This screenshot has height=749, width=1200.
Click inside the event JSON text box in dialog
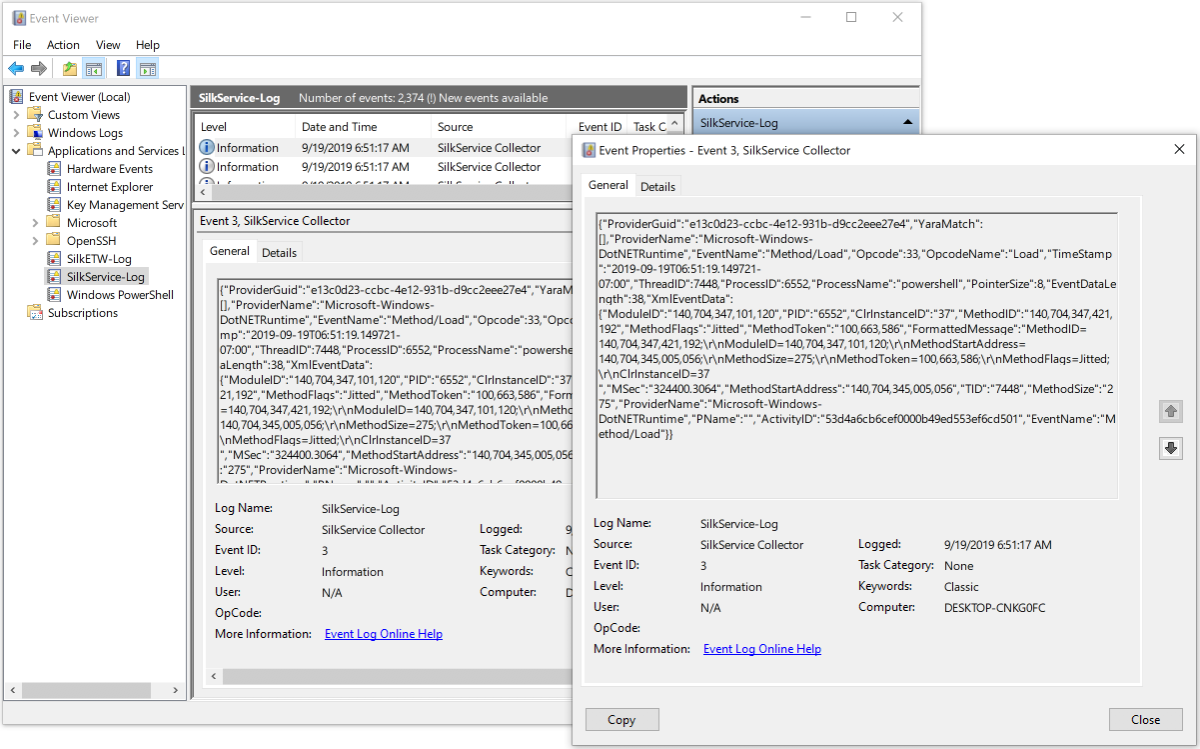[x=856, y=355]
